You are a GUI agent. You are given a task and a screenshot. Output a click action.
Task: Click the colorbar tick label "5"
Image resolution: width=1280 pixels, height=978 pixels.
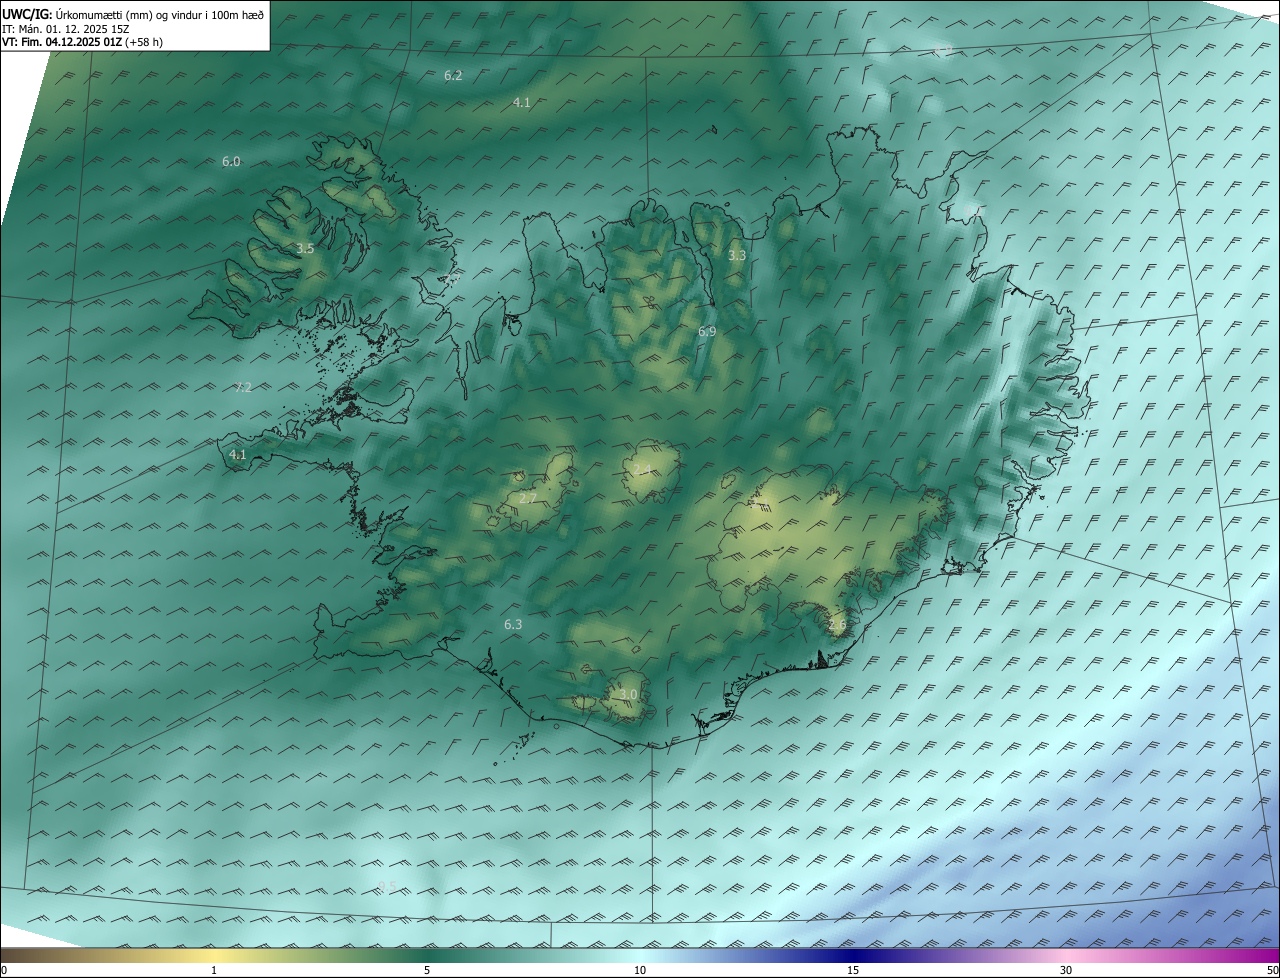click(427, 970)
